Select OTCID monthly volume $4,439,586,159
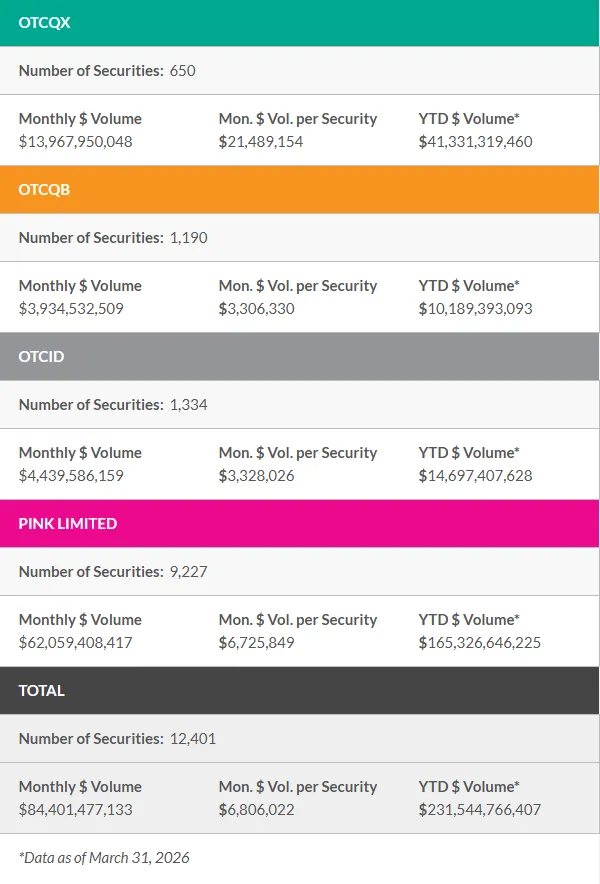The height and width of the screenshot is (884, 600). point(71,476)
